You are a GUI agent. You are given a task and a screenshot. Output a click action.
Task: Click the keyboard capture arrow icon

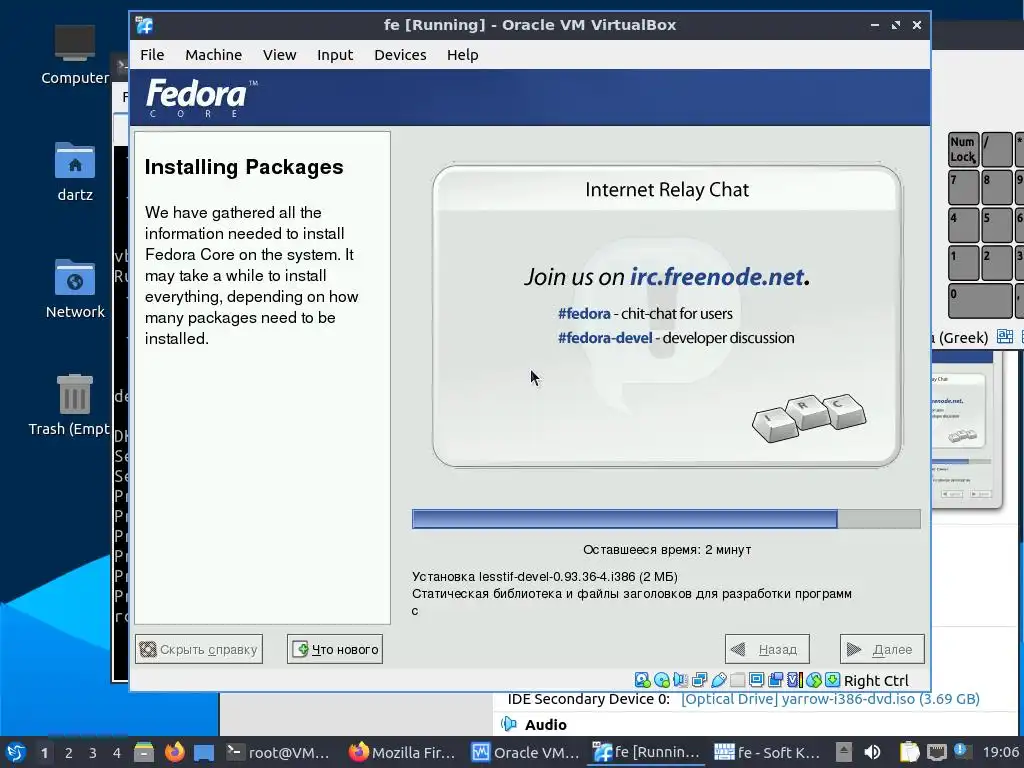click(x=832, y=680)
